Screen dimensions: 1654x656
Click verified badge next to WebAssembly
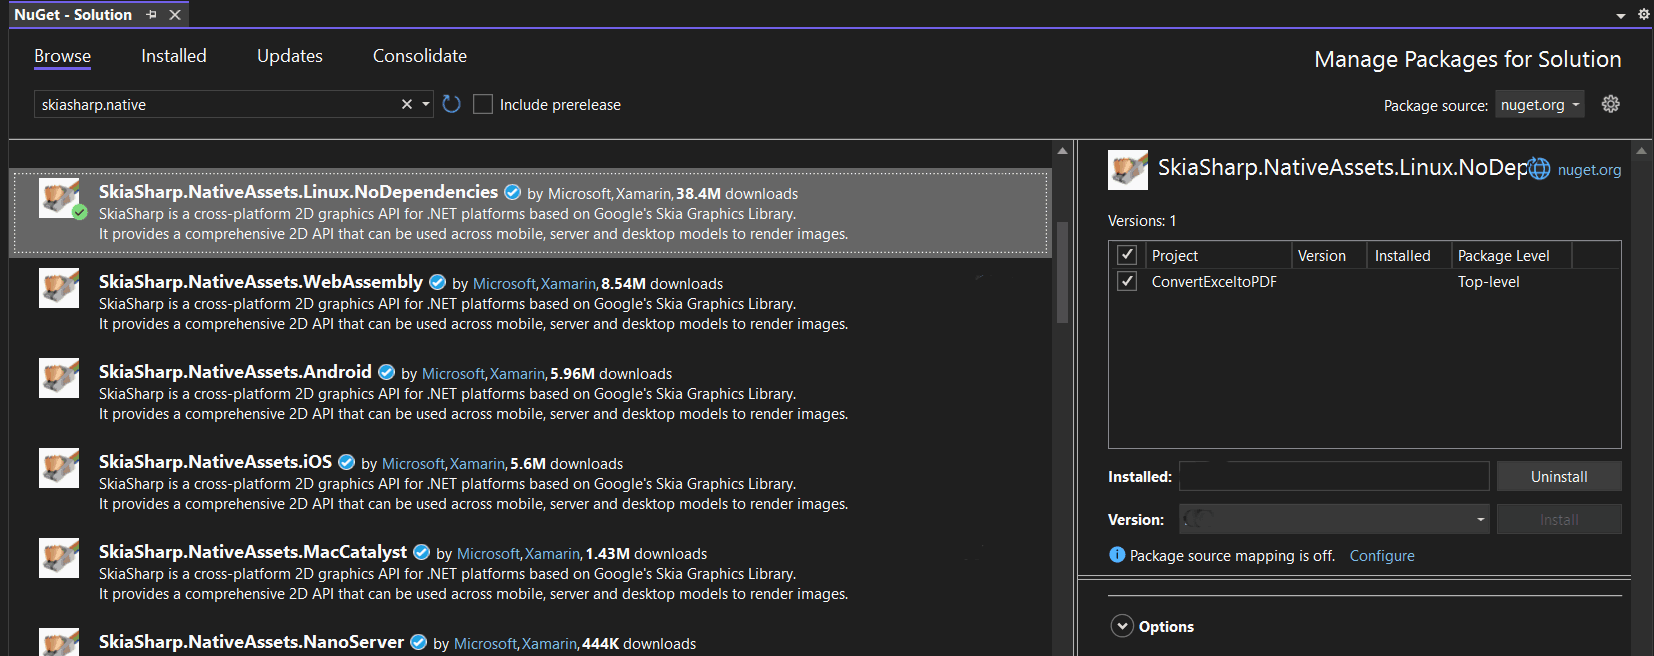click(x=437, y=282)
